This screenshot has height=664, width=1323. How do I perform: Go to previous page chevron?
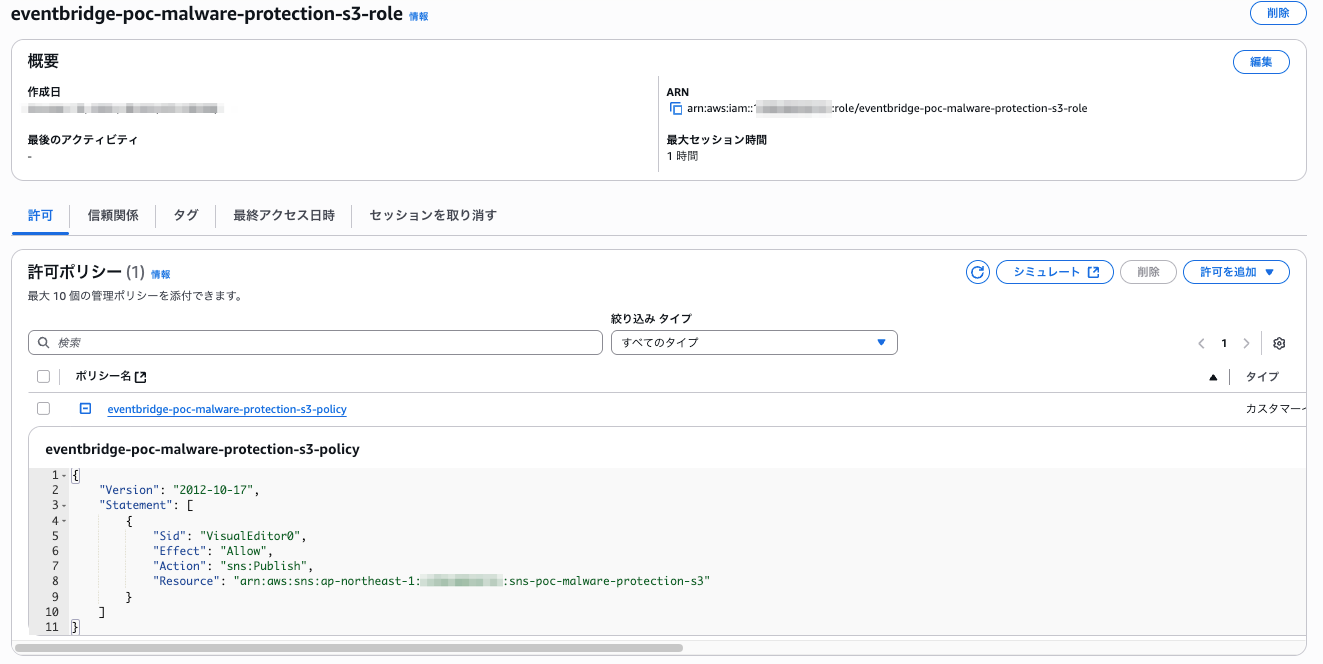[x=1201, y=343]
